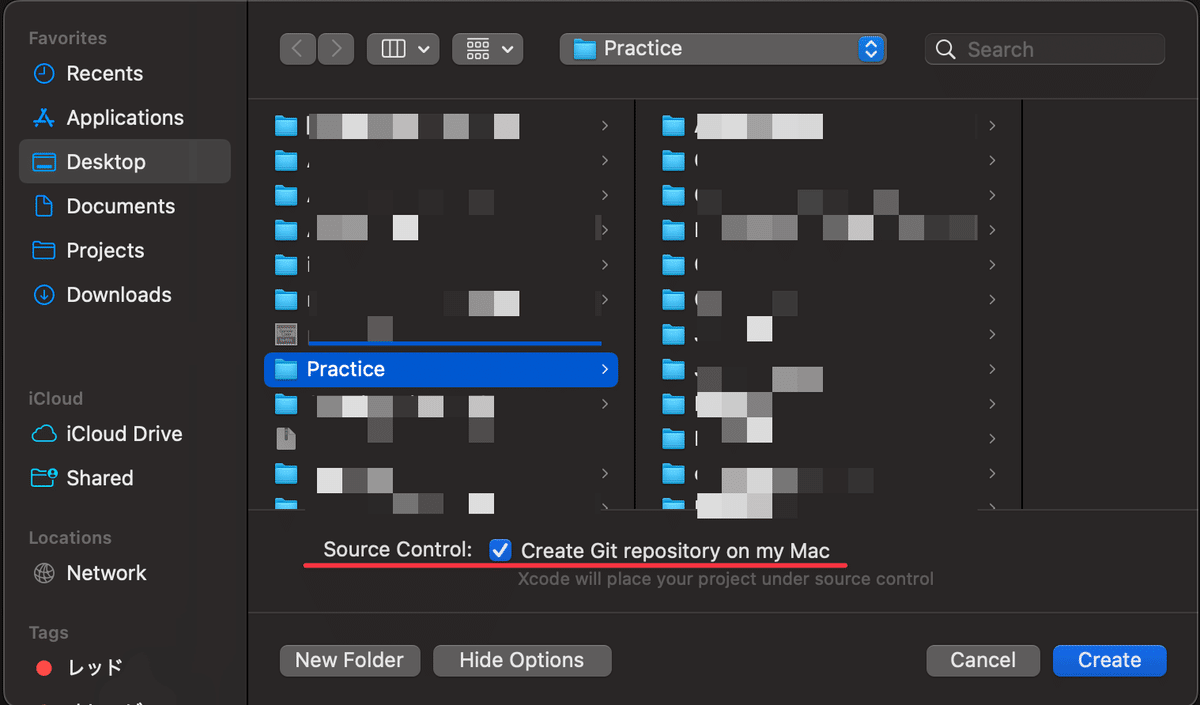Open the view layout dropdown next to columns
Screen dimensions: 1200x705
tap(403, 48)
